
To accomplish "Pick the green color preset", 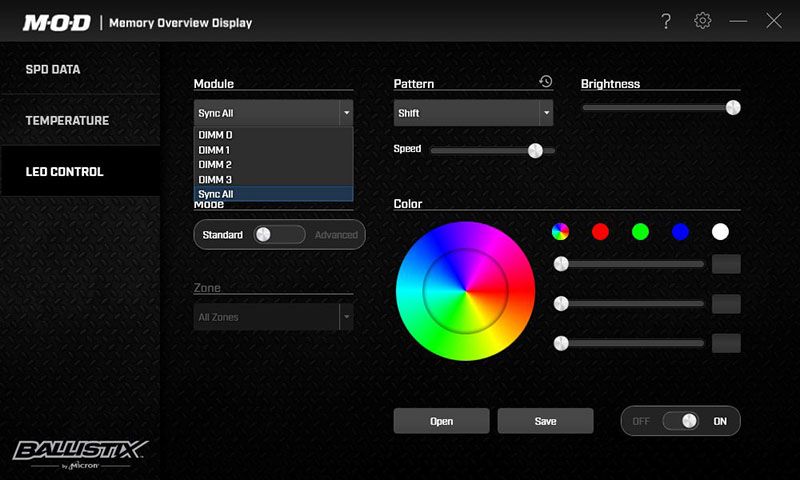I will [640, 232].
